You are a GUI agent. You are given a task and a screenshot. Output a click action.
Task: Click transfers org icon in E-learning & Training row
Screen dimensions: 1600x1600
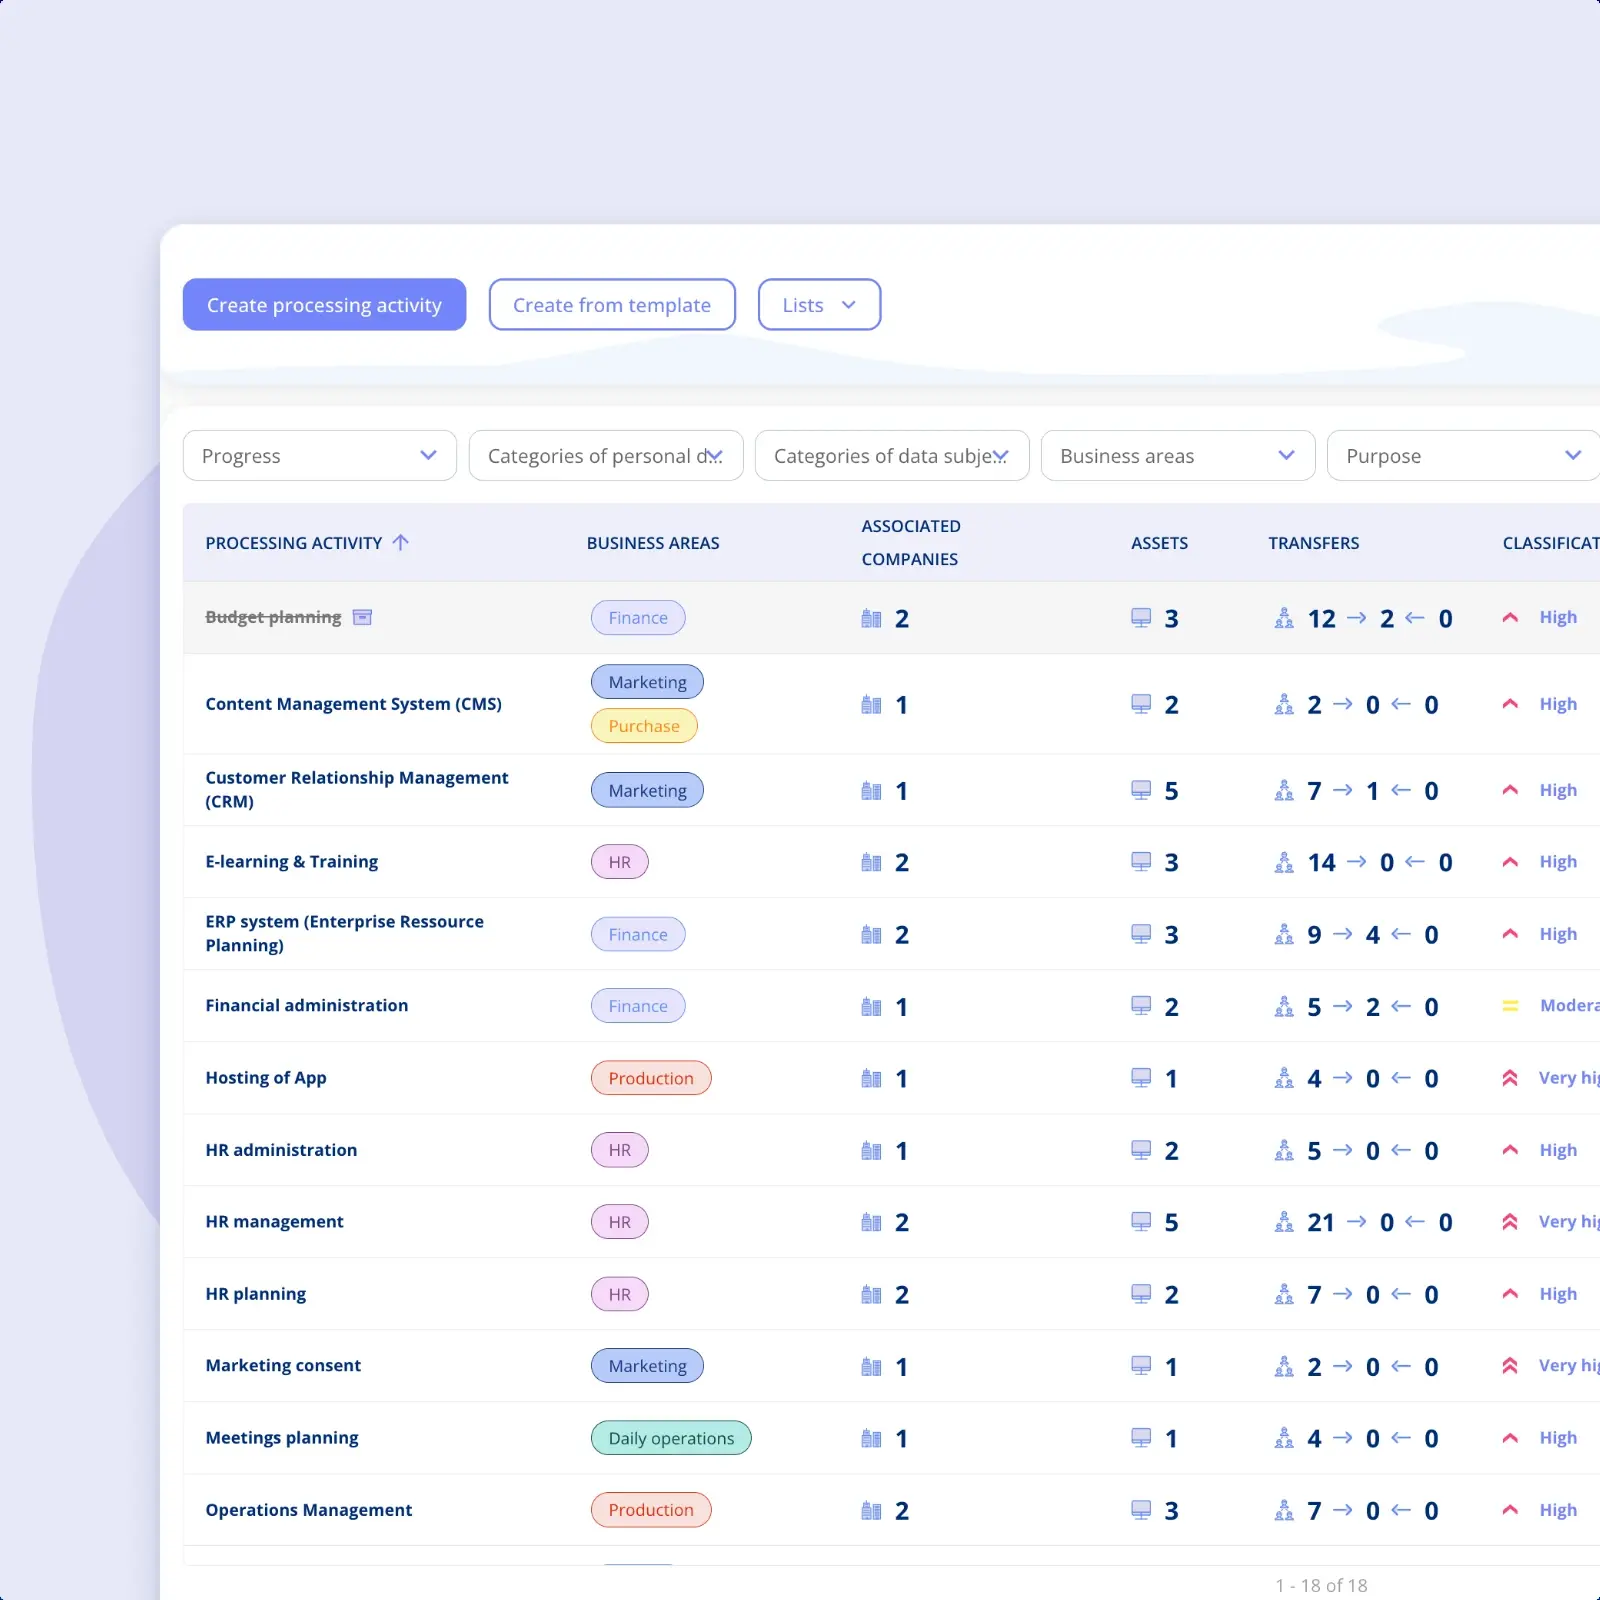tap(1284, 862)
